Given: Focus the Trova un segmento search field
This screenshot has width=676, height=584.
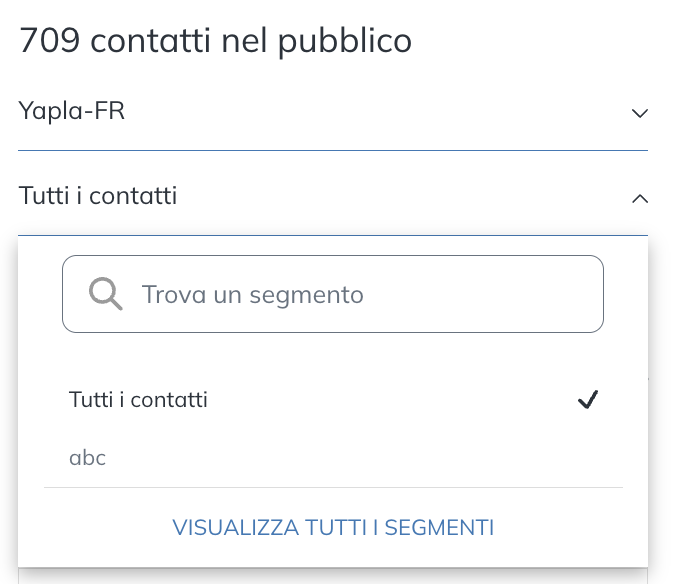Looking at the screenshot, I should point(333,294).
